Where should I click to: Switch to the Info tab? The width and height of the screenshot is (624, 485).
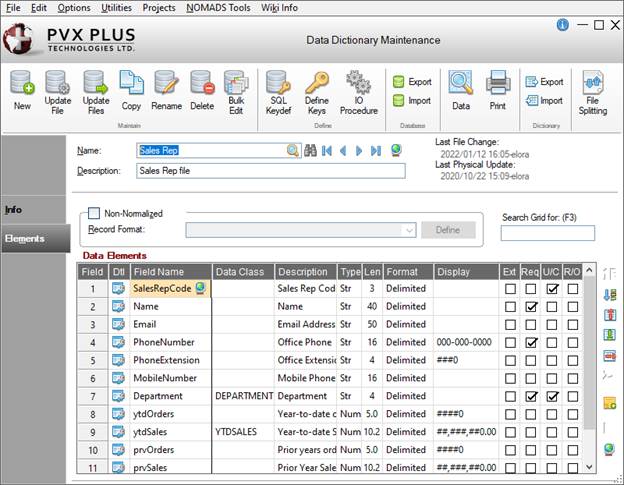(14, 209)
